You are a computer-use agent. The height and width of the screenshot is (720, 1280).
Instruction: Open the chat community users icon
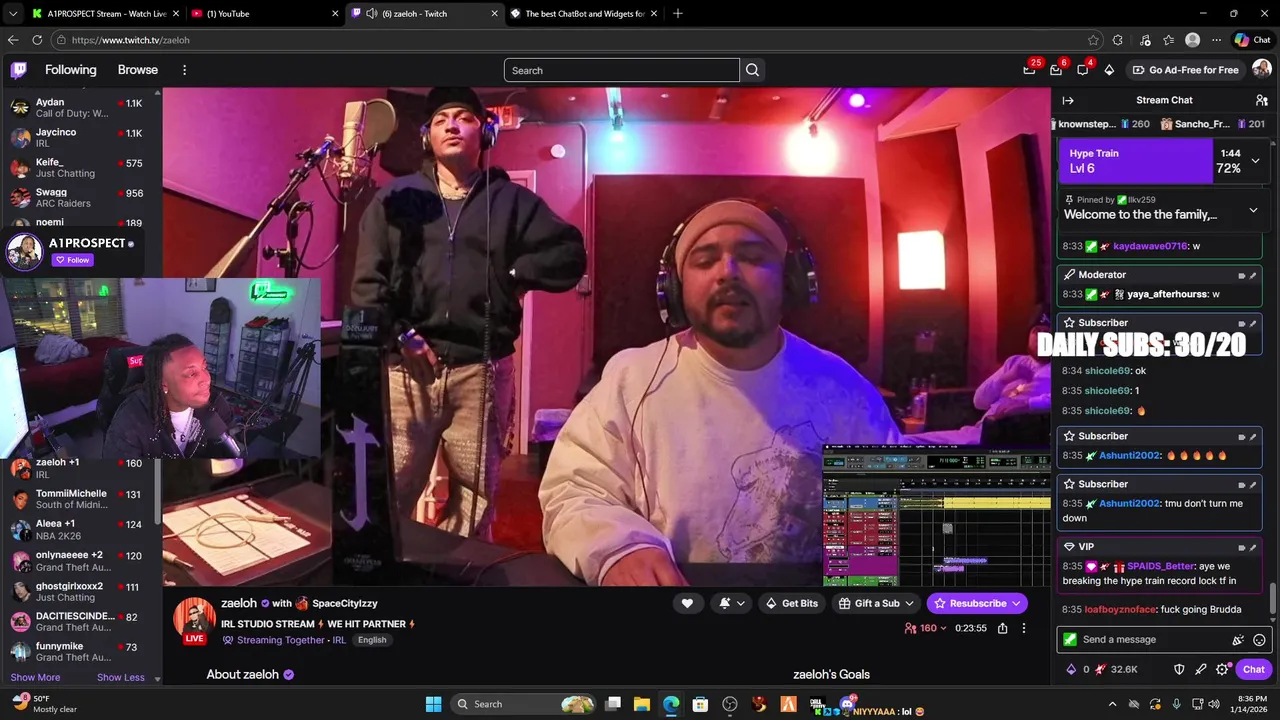1261,100
